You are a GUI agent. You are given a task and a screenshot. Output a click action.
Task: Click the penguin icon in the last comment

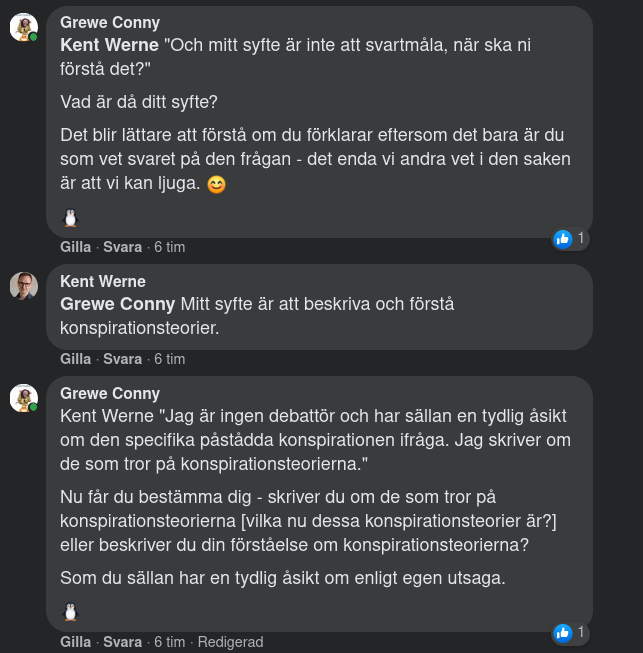point(70,611)
